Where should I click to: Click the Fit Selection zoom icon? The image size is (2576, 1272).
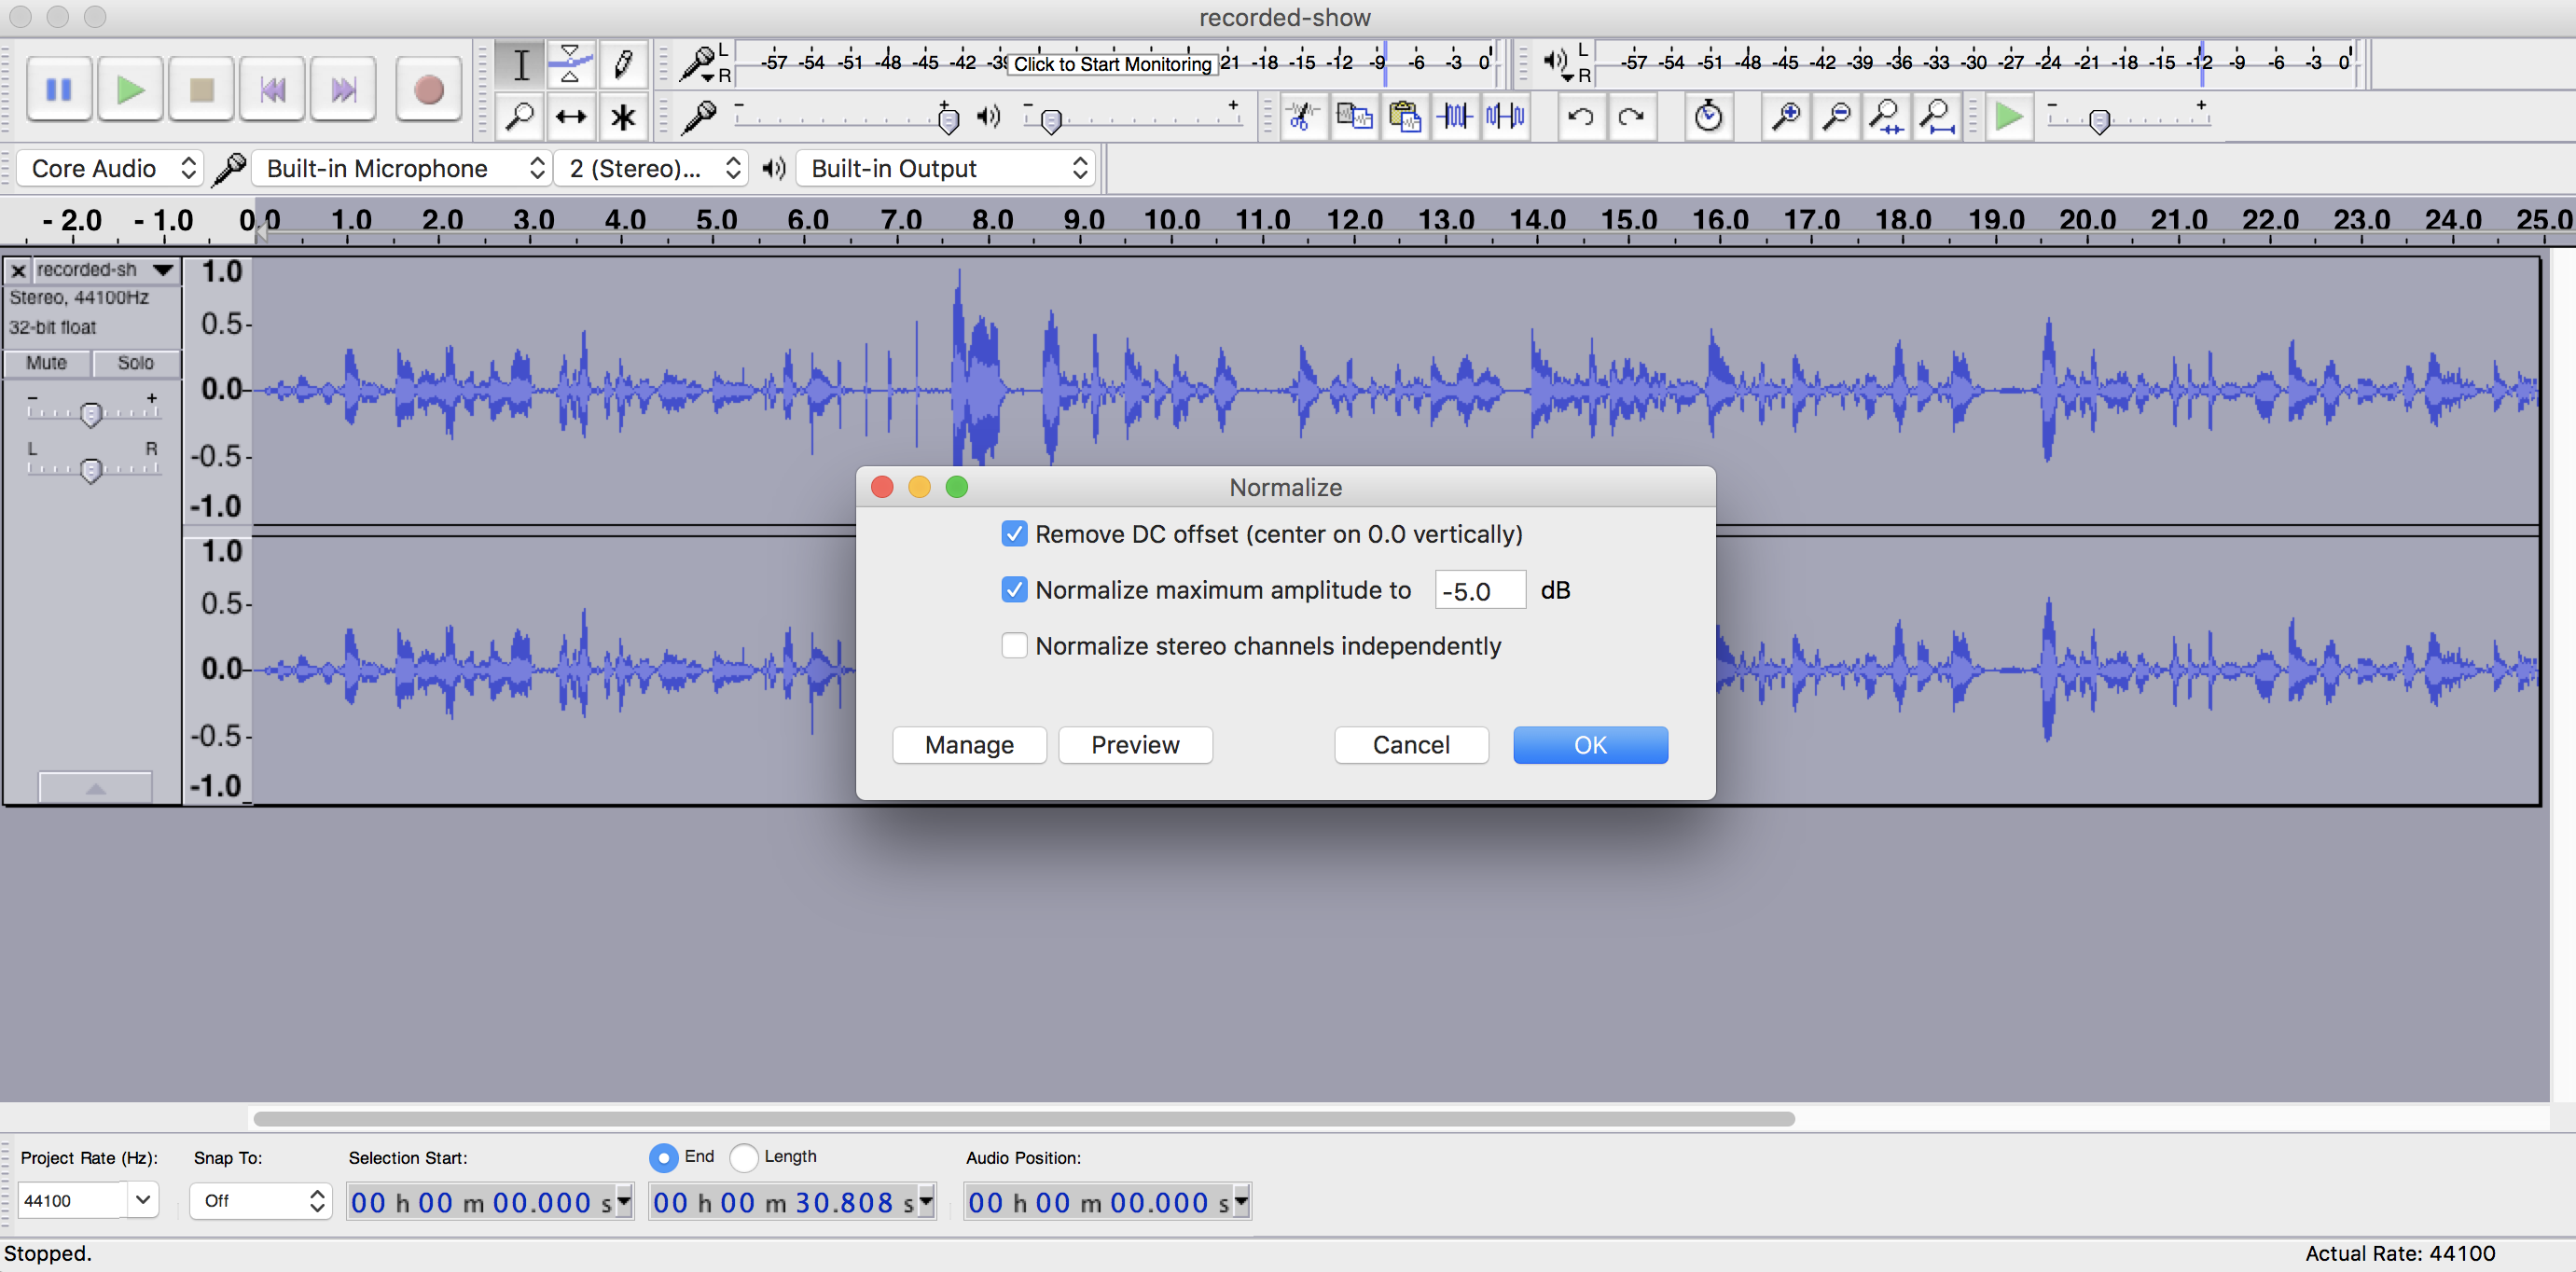pyautogui.click(x=1887, y=117)
